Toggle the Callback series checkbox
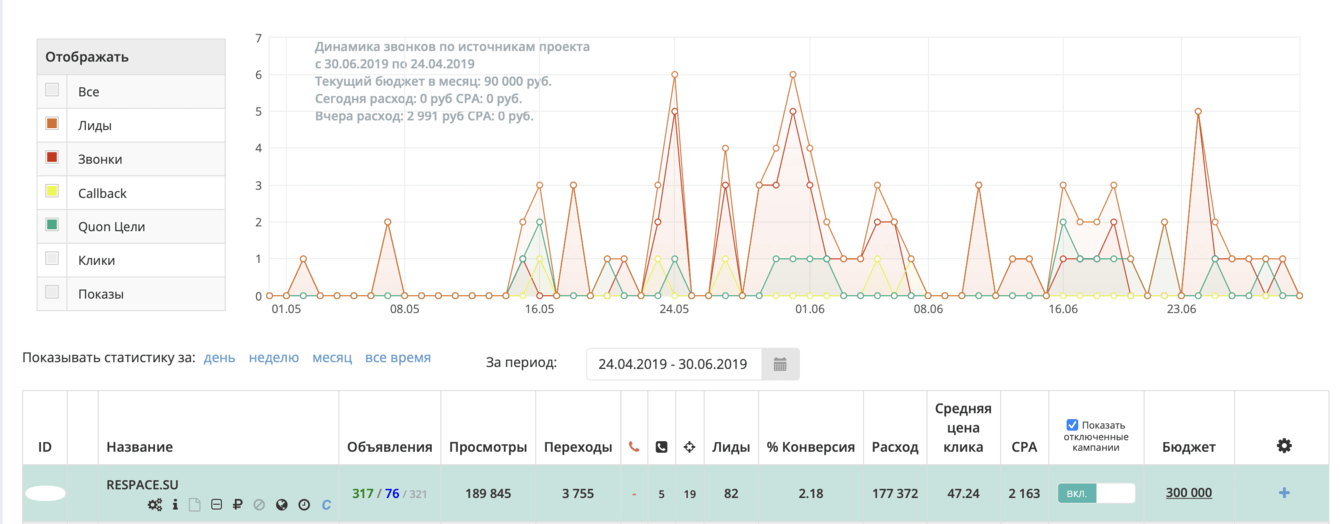The image size is (1340, 524). pos(52,193)
